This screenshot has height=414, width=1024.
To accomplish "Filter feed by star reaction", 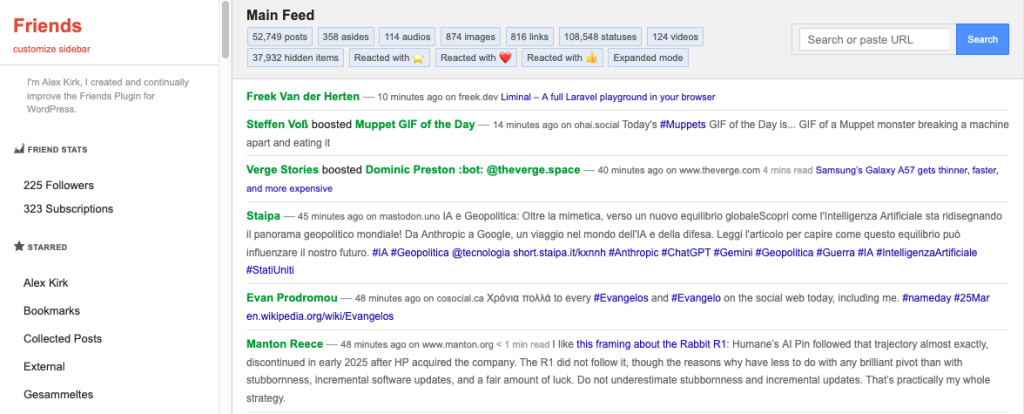I will pos(389,58).
